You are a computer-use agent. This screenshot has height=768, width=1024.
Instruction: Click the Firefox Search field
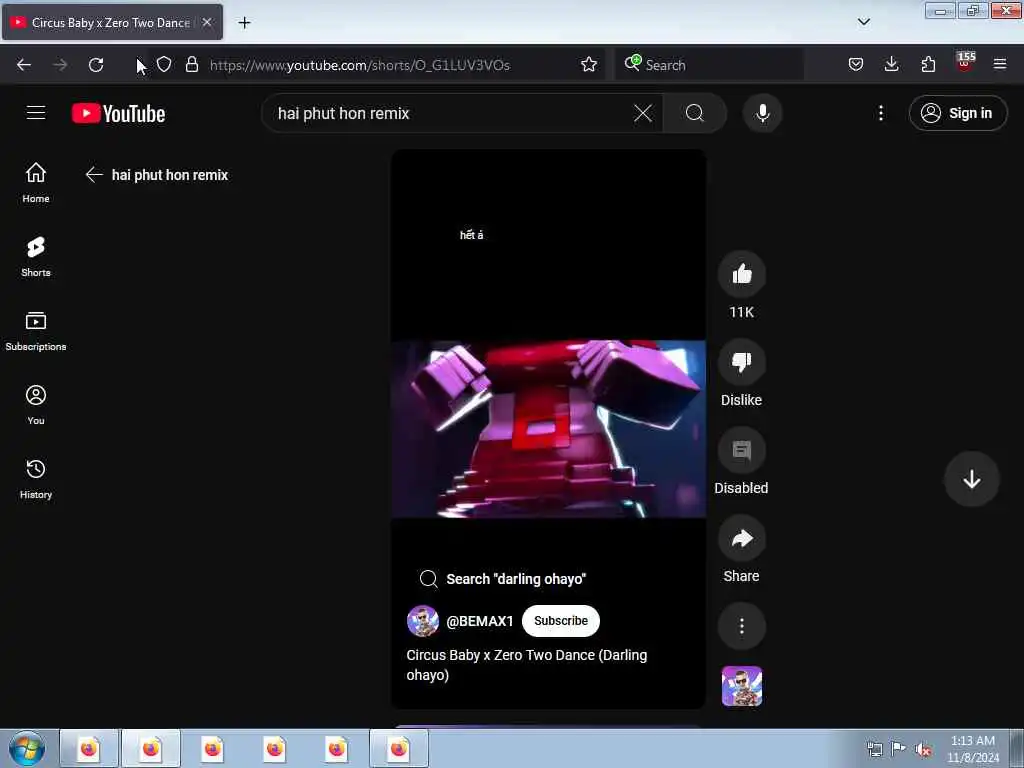point(709,65)
